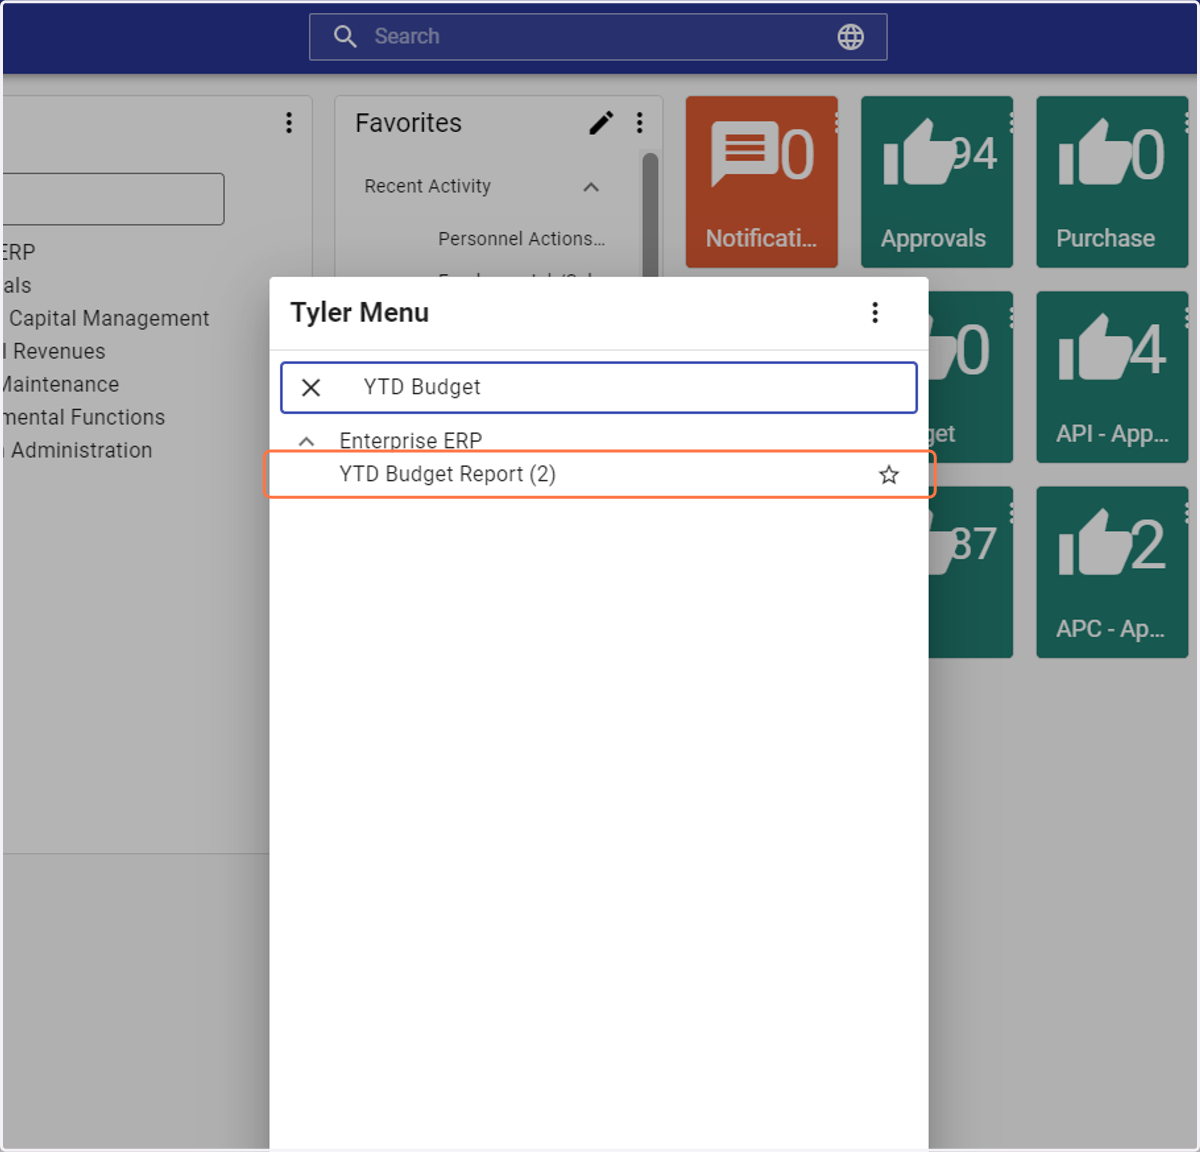This screenshot has height=1152, width=1200.
Task: Favorite YTD Budget Report with star icon
Action: (x=889, y=475)
